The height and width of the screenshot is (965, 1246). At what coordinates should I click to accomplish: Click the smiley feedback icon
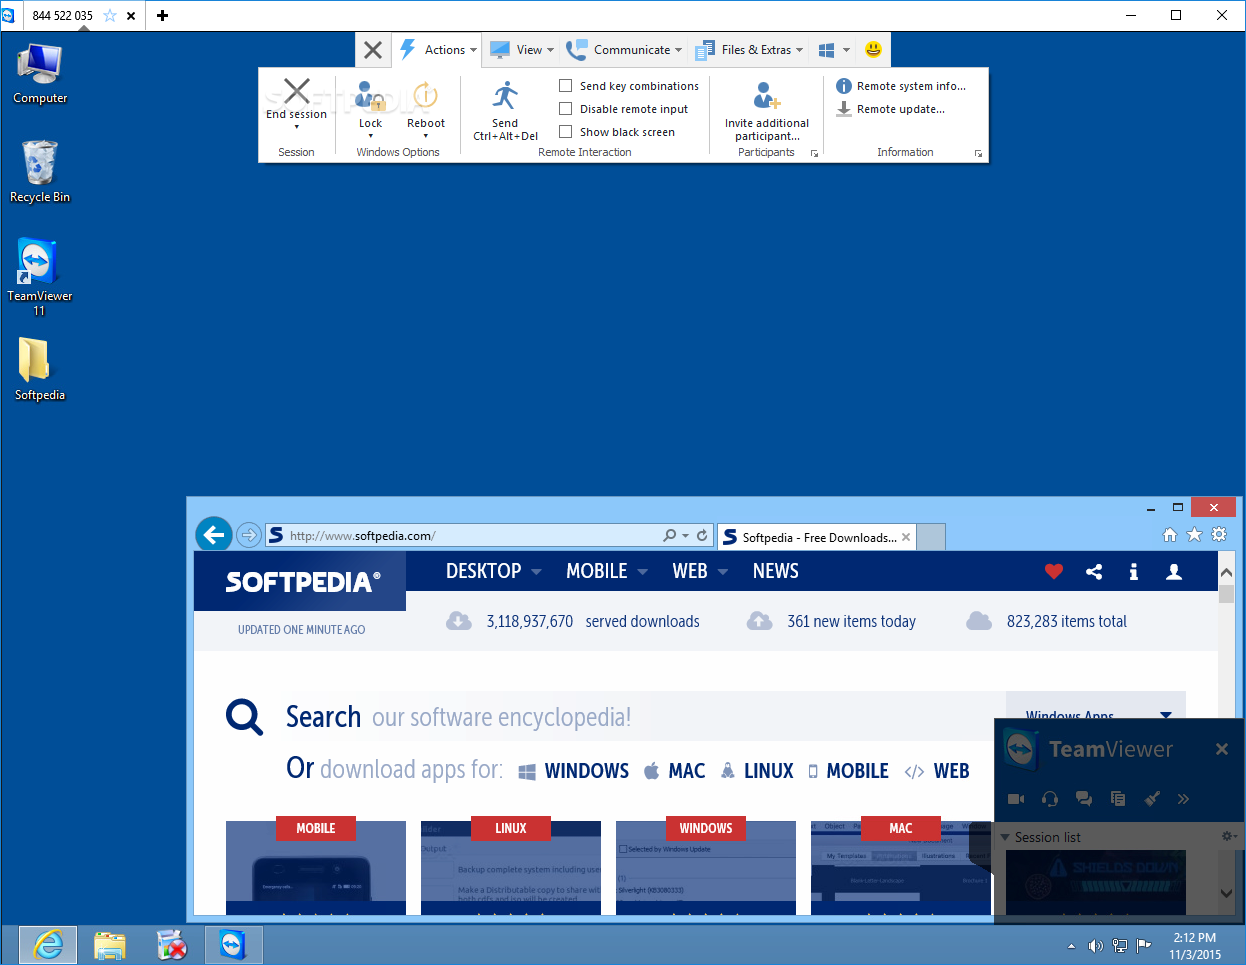tap(873, 49)
